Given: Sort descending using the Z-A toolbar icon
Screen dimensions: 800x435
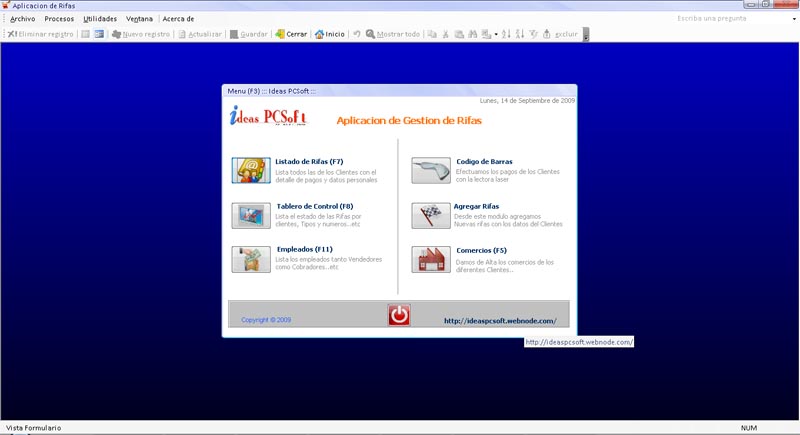Looking at the screenshot, I should pyautogui.click(x=519, y=34).
